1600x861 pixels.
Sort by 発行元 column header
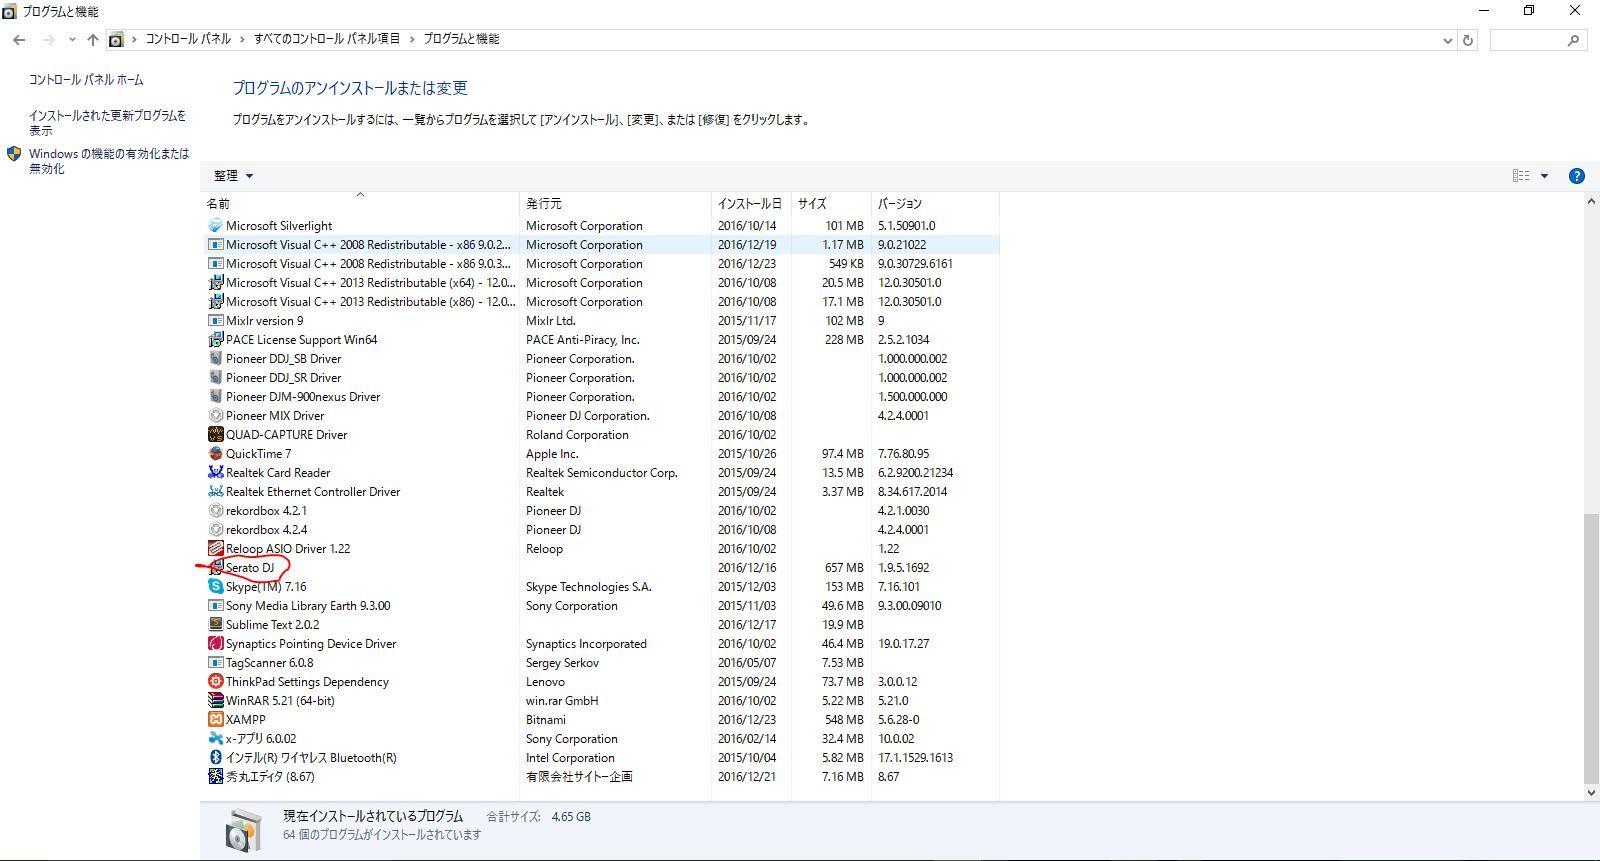click(616, 203)
